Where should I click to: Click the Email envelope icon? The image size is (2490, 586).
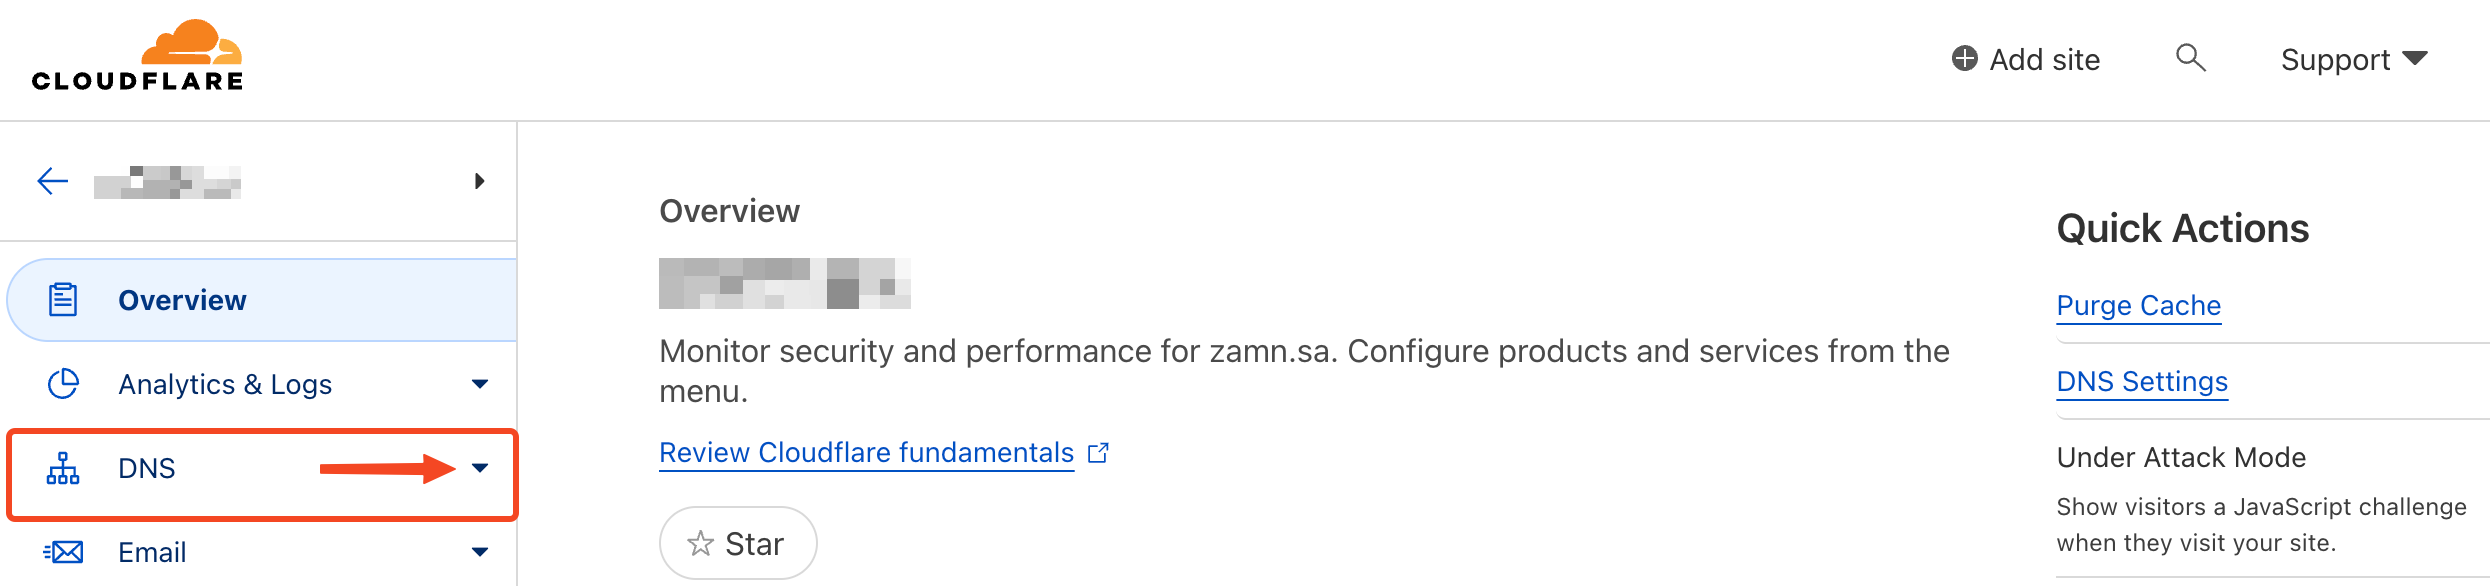pos(63,552)
